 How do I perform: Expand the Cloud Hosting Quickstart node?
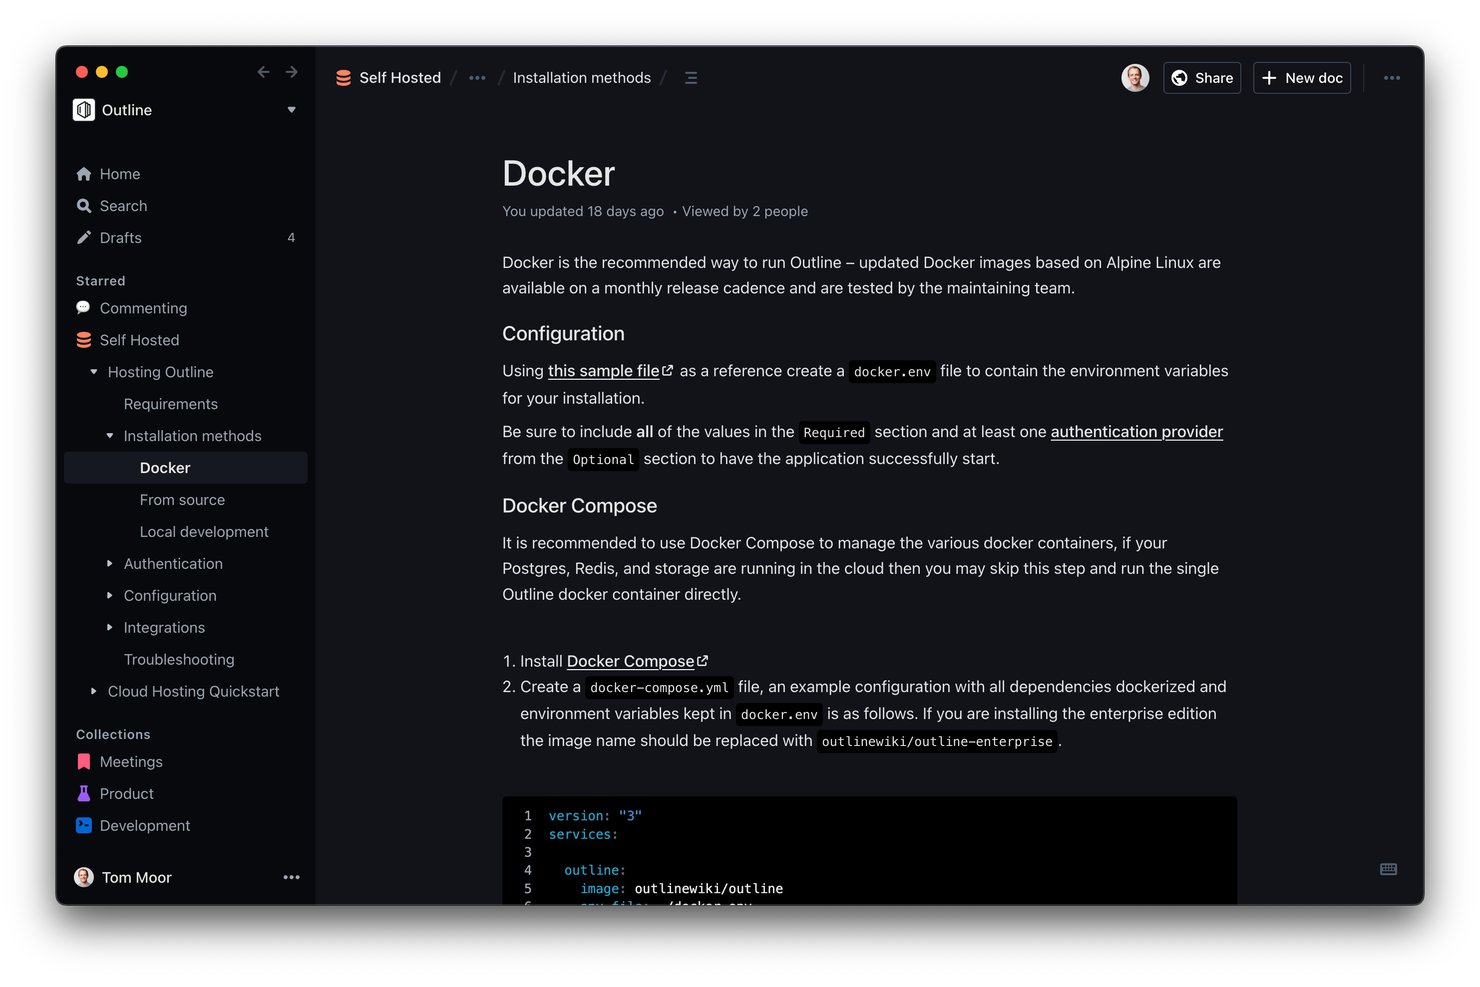tap(94, 692)
